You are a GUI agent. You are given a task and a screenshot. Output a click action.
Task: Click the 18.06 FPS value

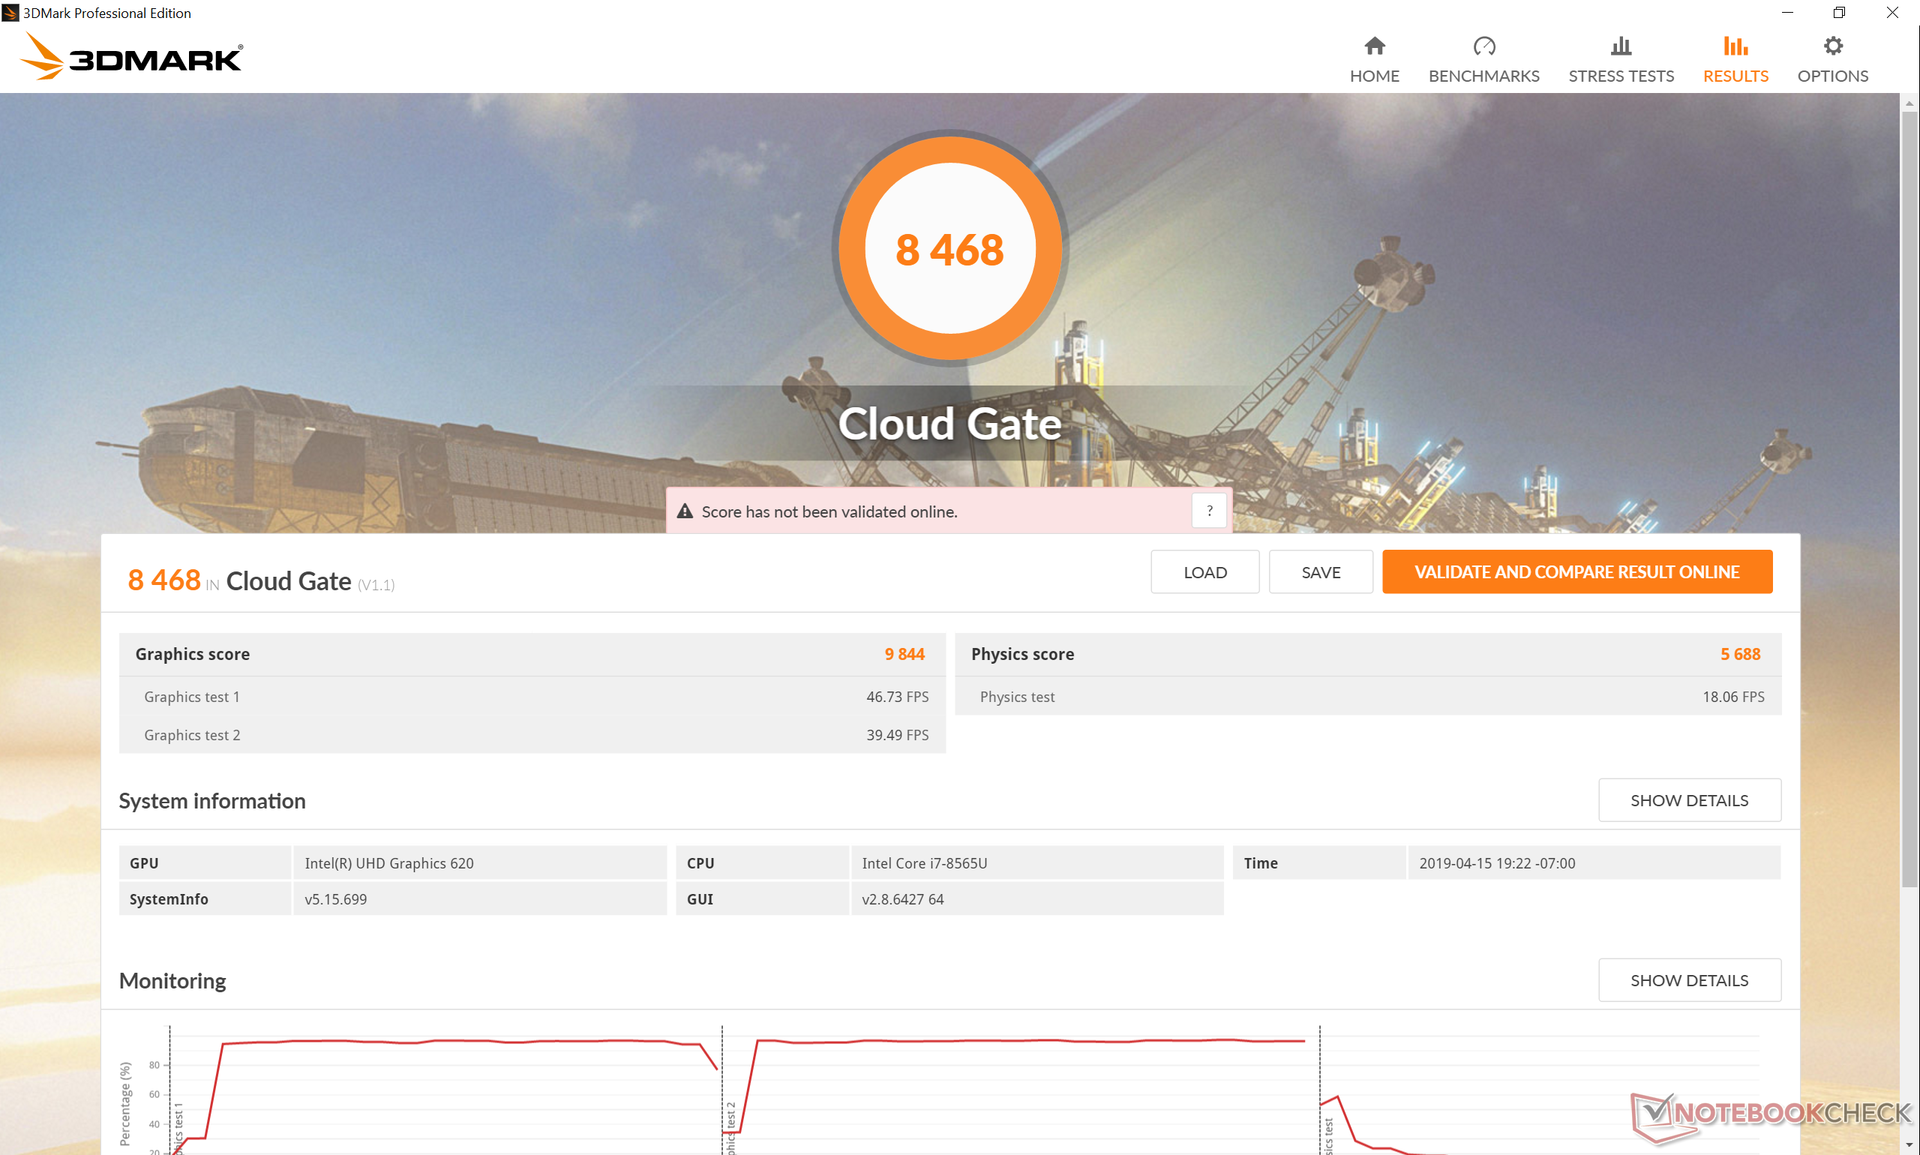coord(1733,697)
